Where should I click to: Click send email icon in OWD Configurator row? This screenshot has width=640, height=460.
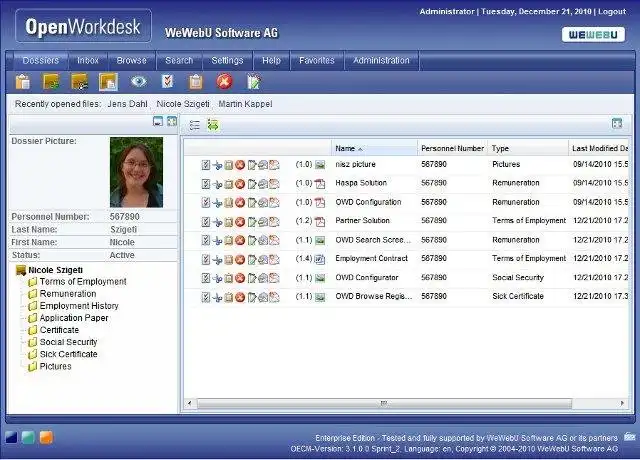tap(263, 278)
